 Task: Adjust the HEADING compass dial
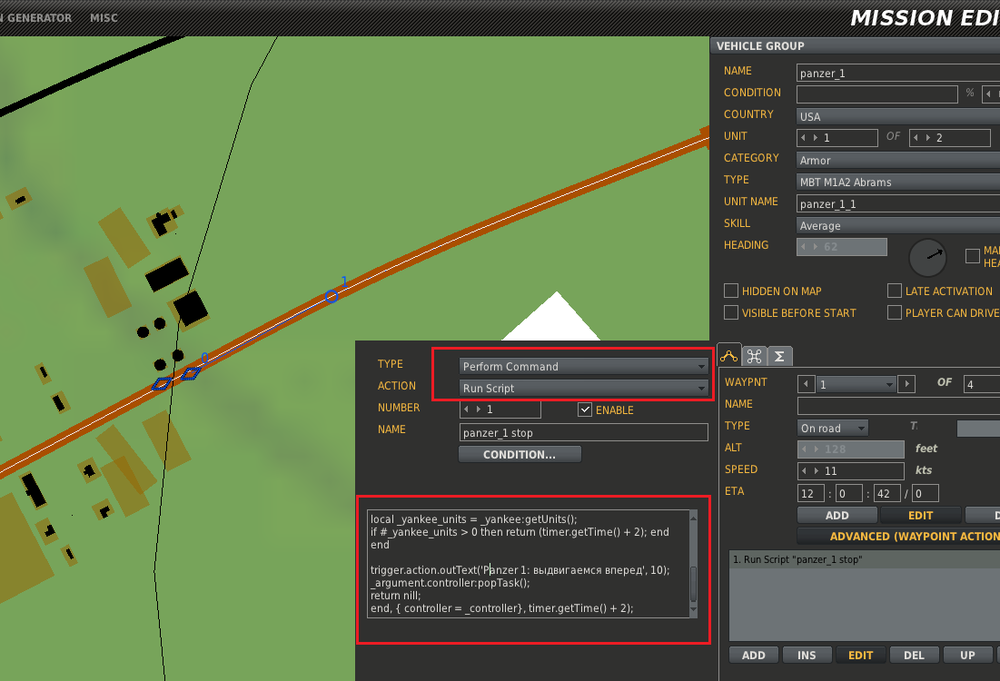pos(928,257)
